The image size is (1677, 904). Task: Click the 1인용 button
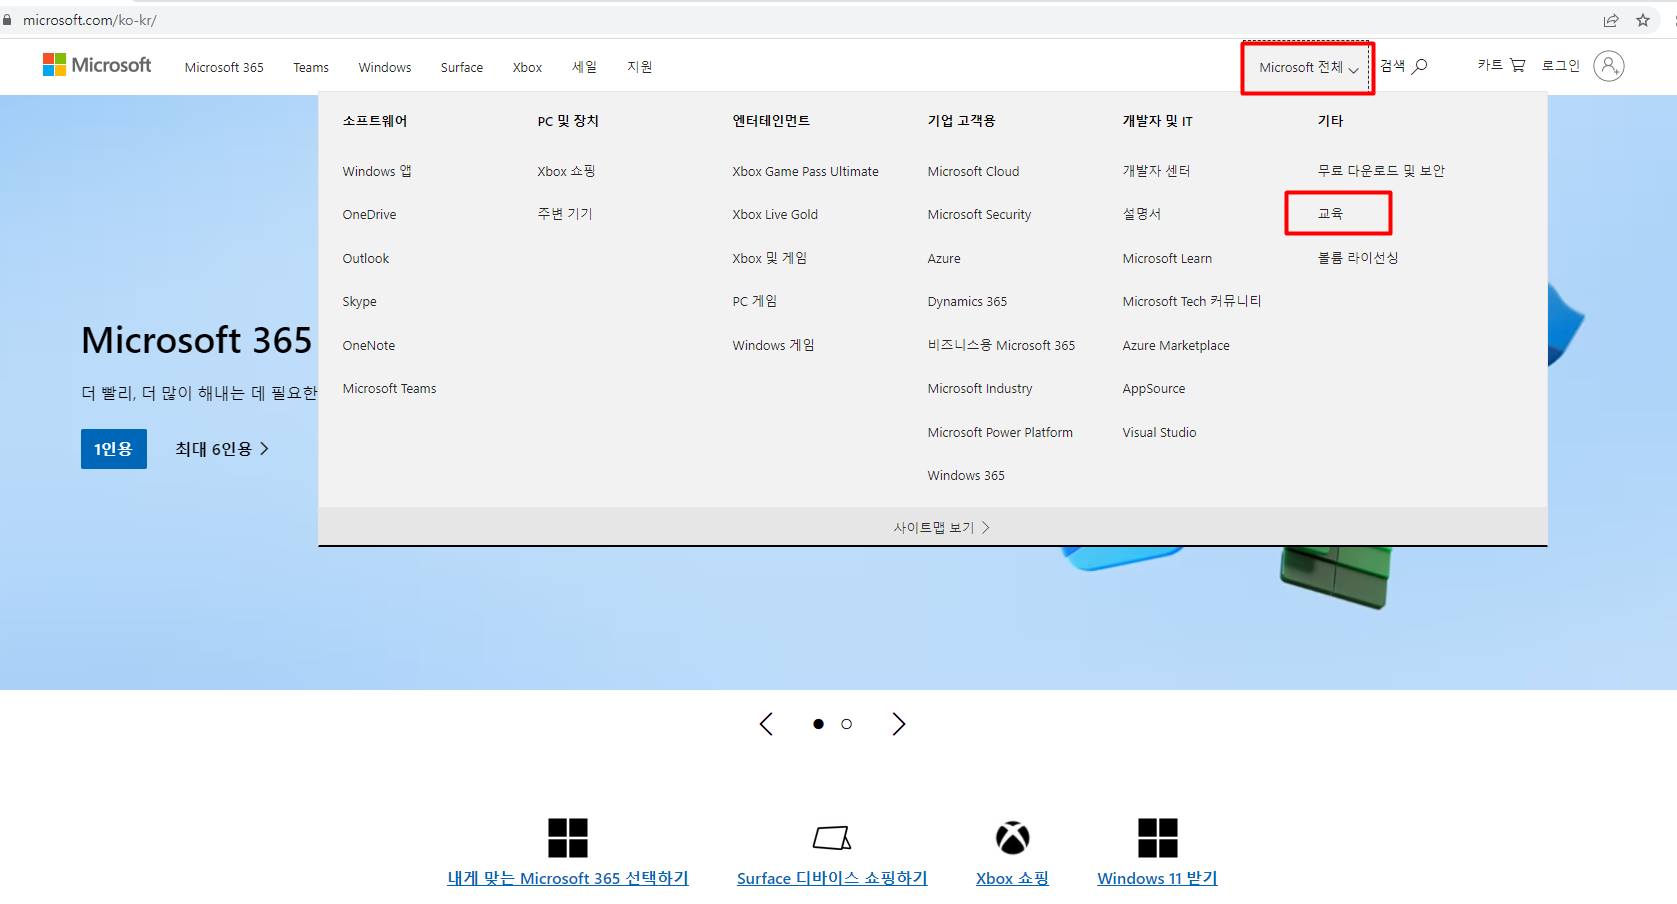pyautogui.click(x=114, y=449)
